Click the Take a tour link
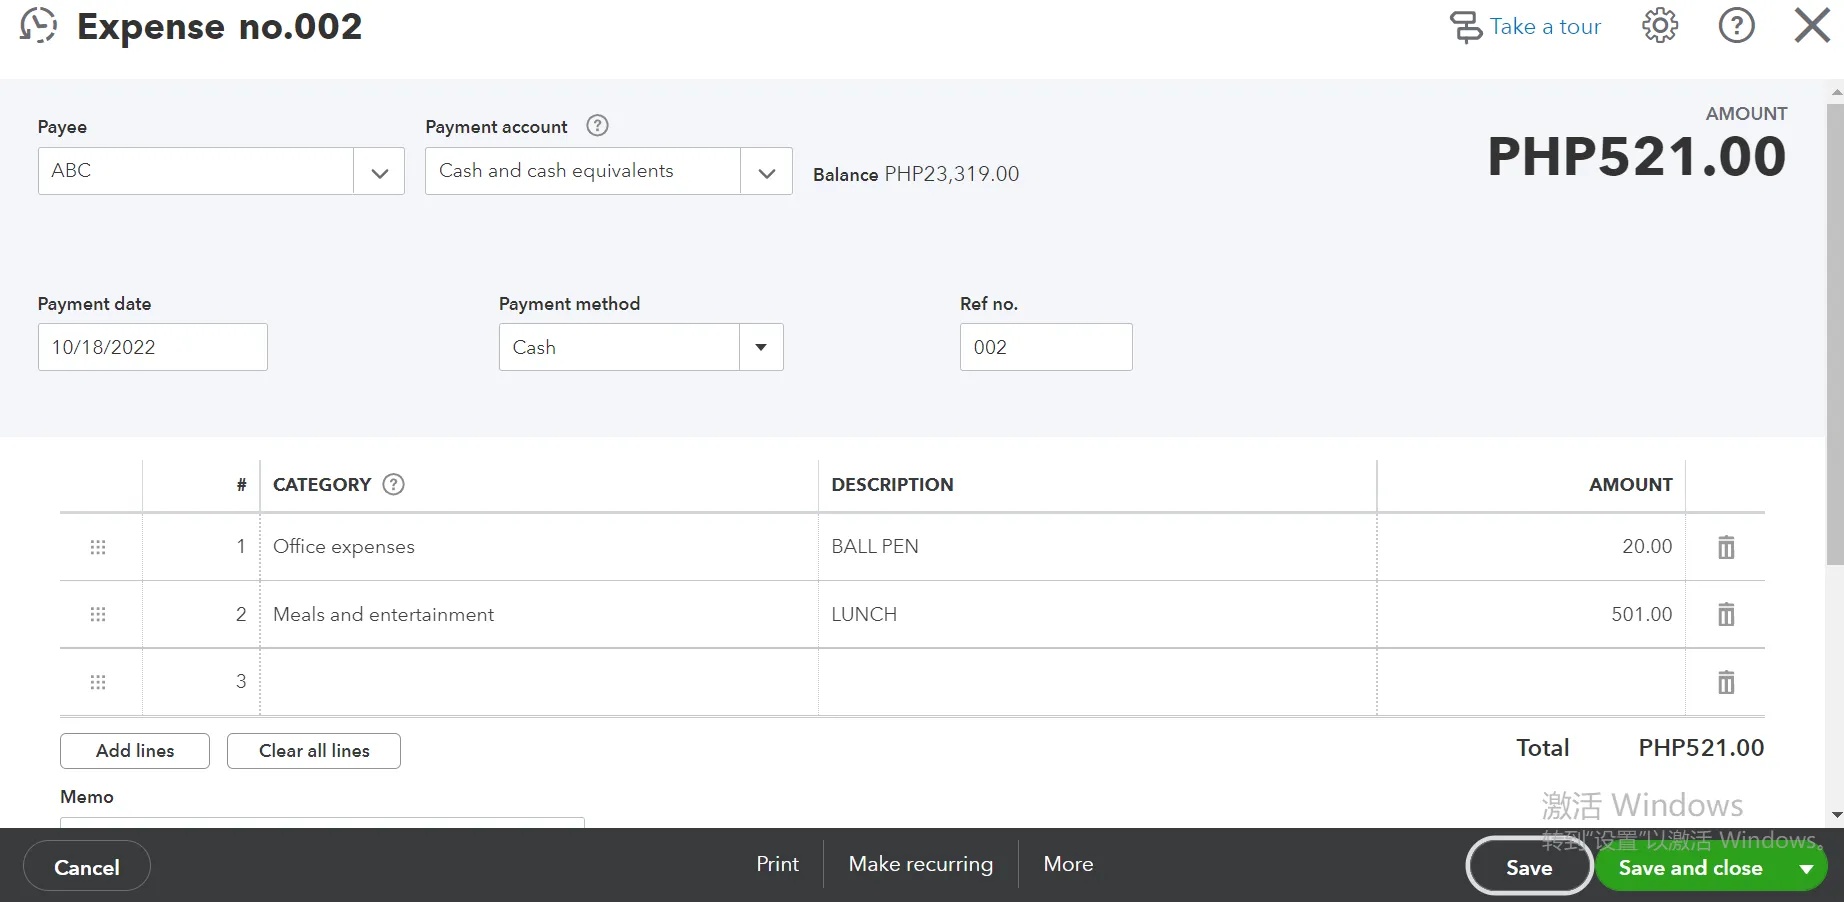Screen dimensions: 1844x902 tap(1544, 27)
